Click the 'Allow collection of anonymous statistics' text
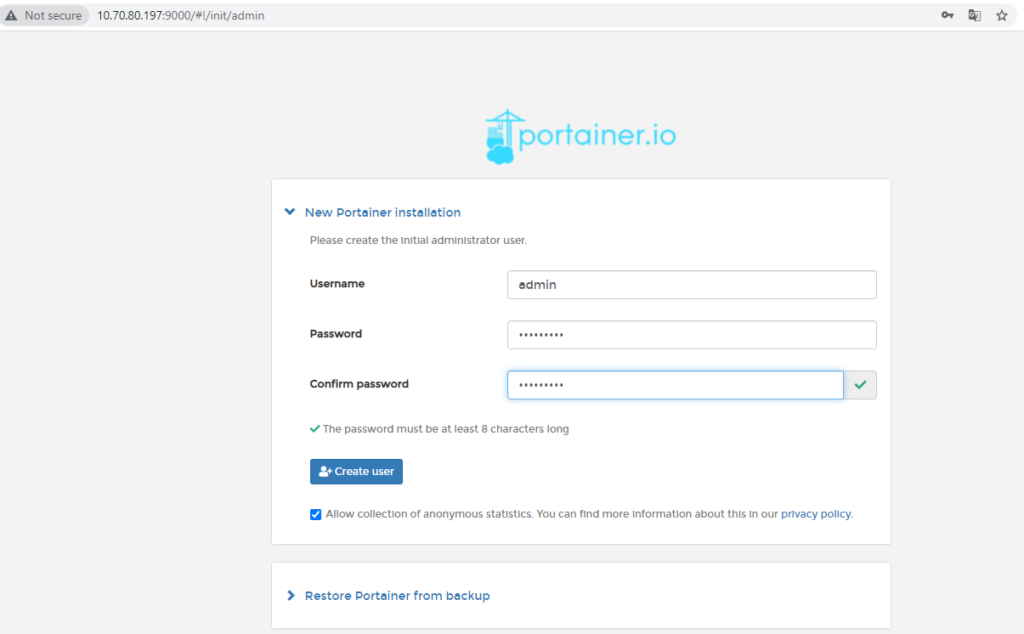 430,514
